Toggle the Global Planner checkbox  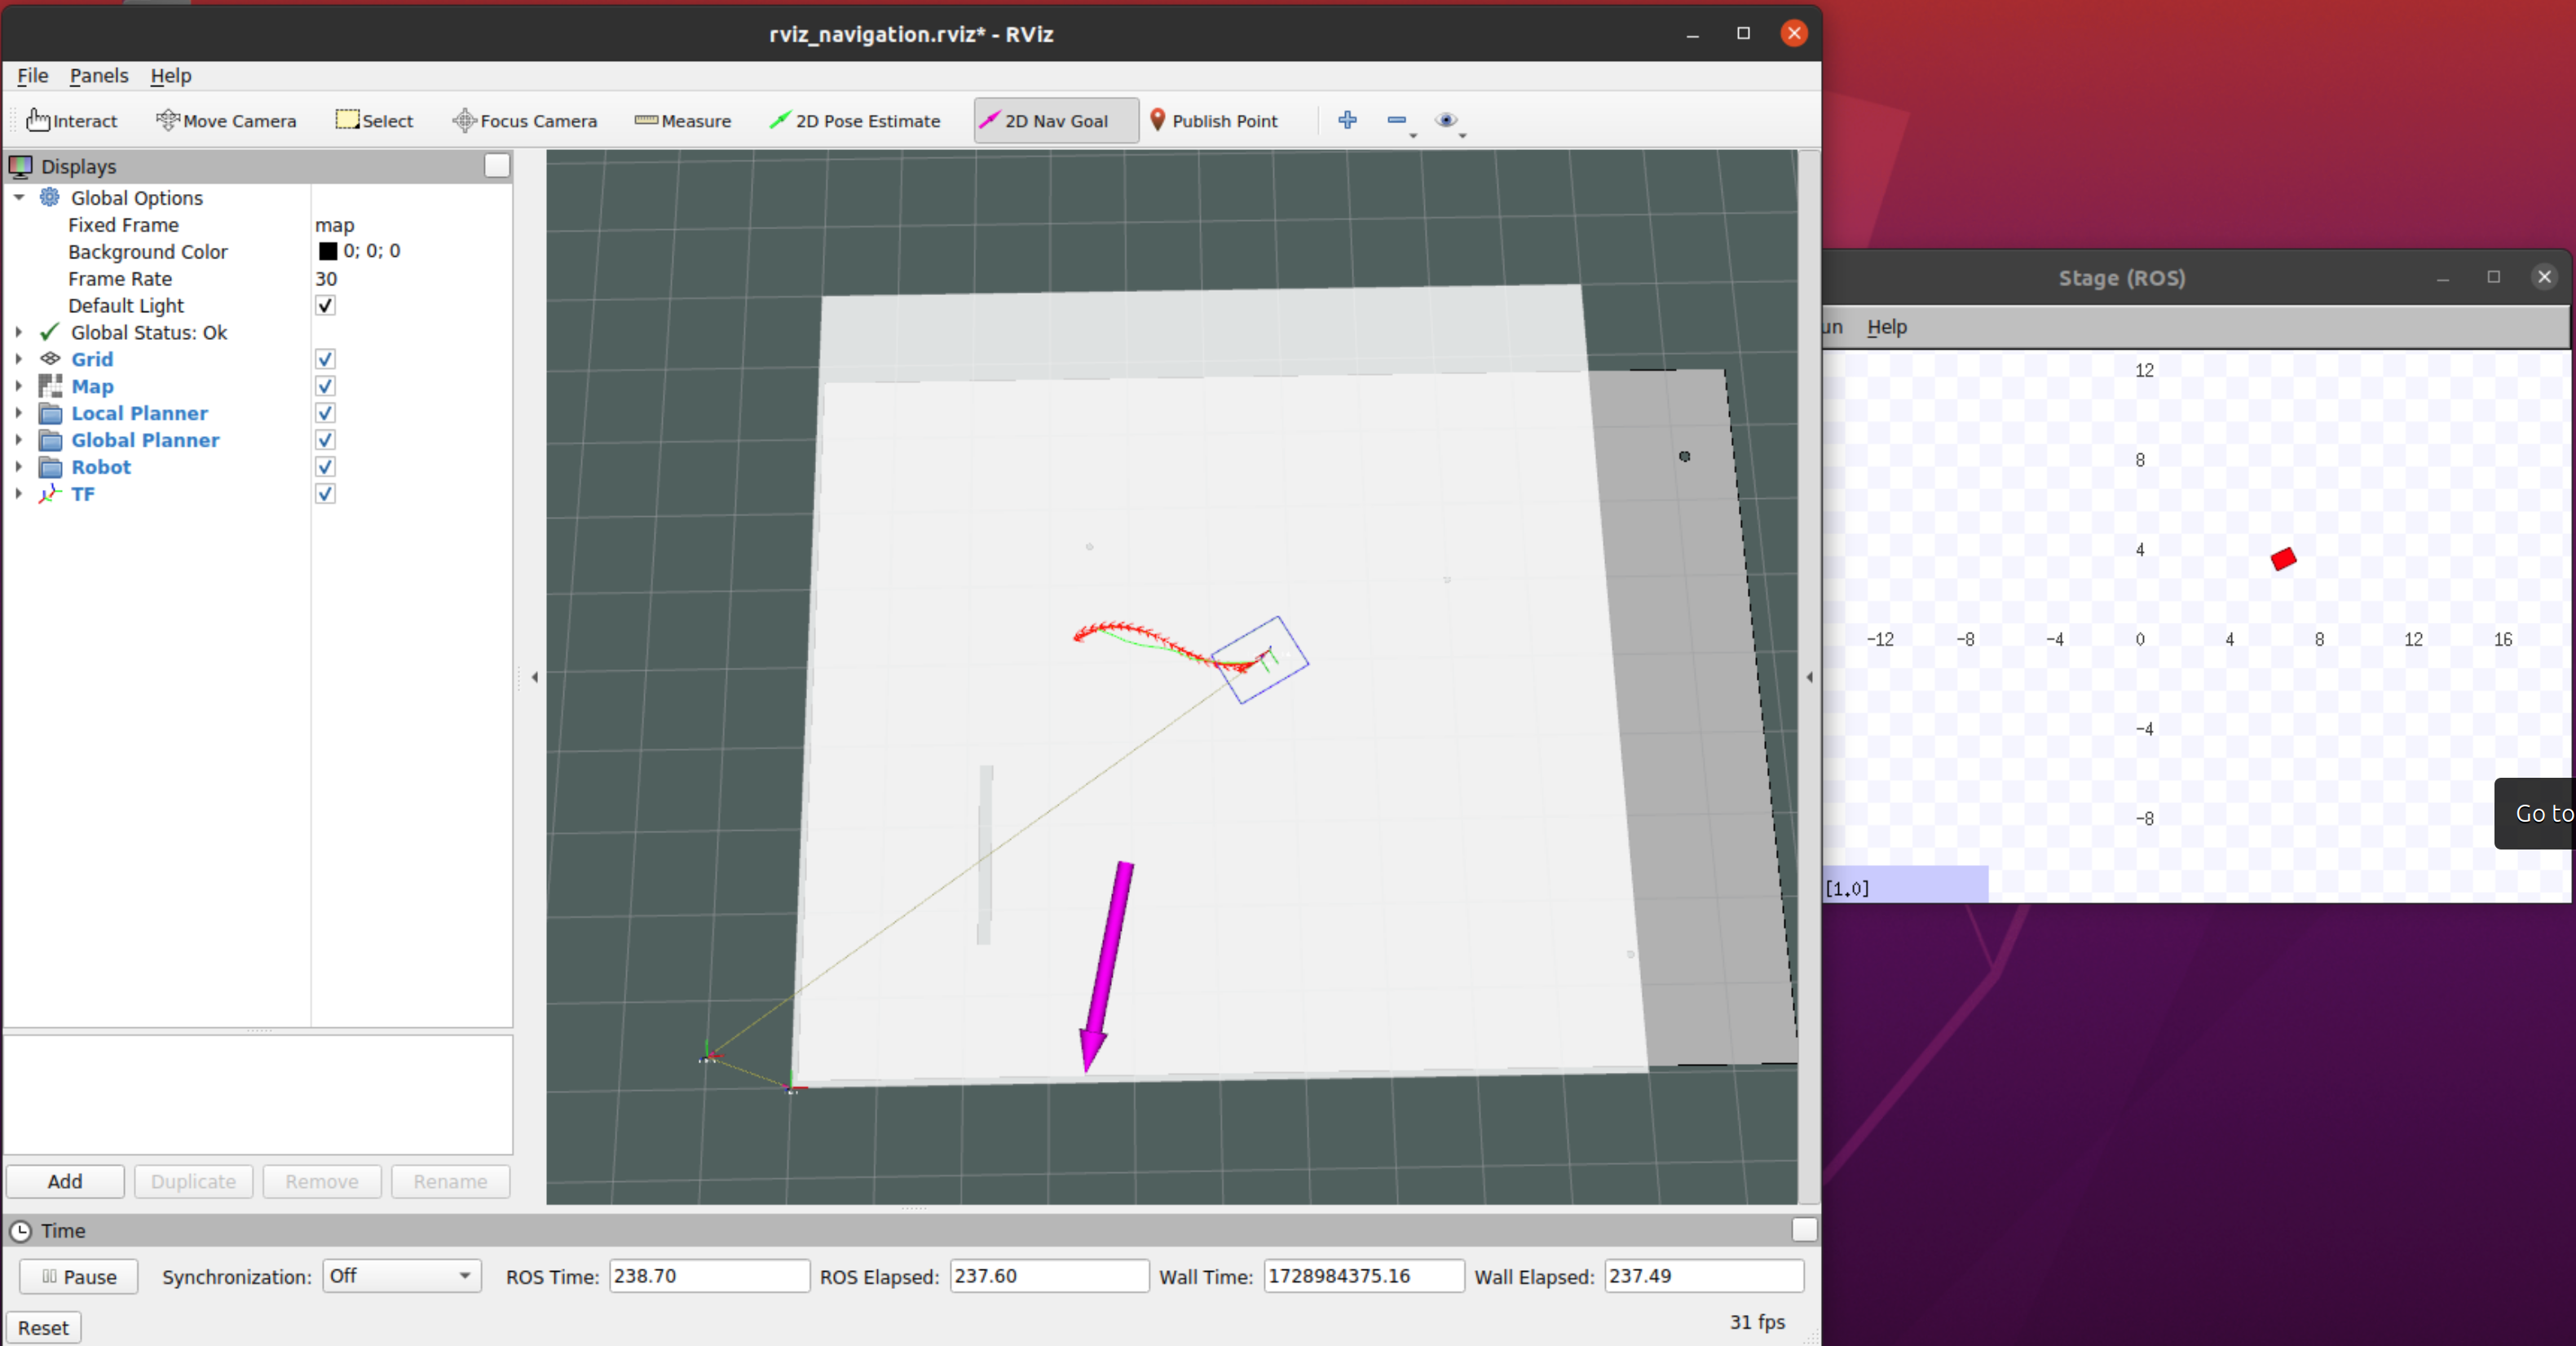pos(325,440)
